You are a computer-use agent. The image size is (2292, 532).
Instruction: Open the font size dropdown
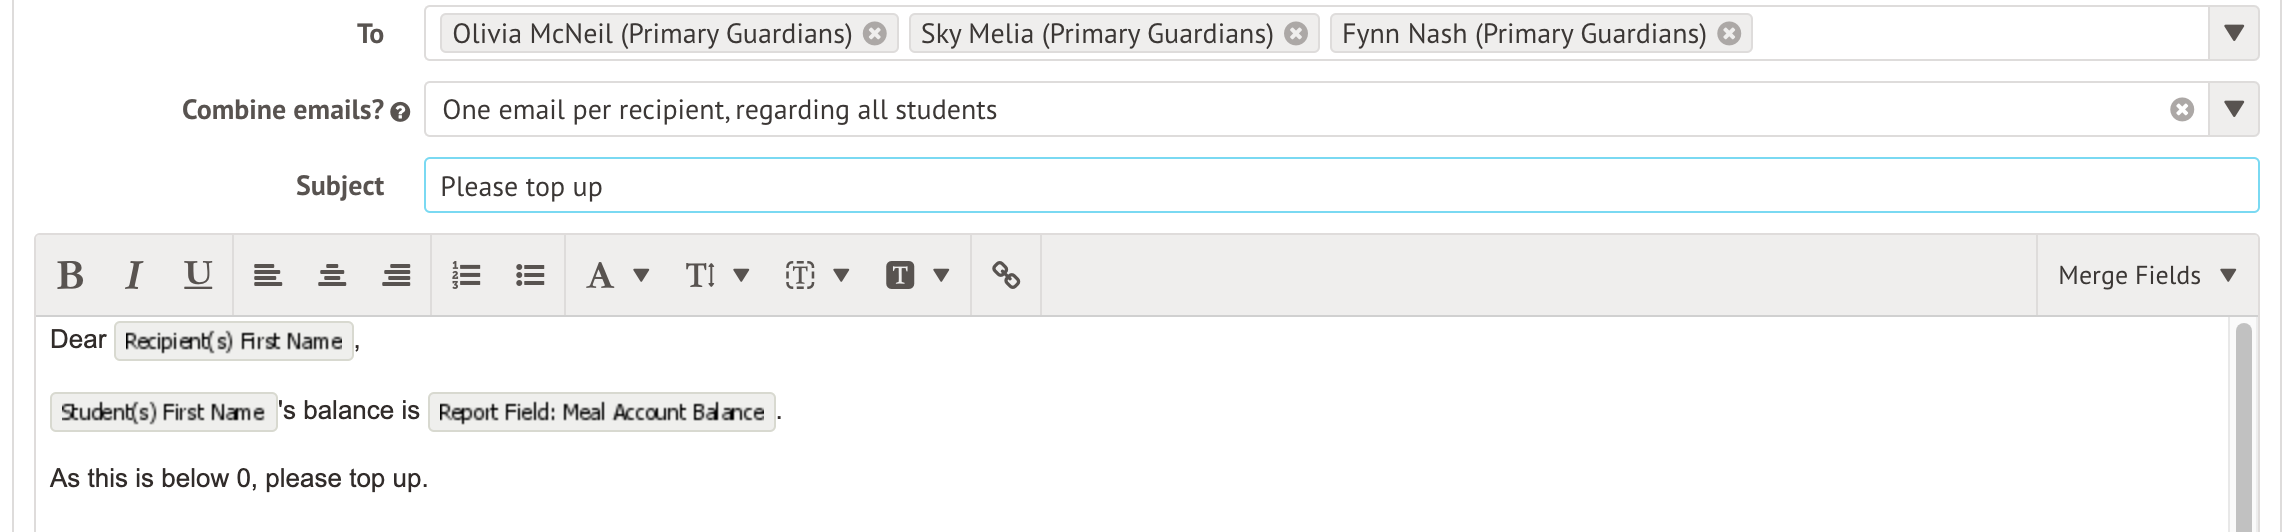click(x=716, y=275)
